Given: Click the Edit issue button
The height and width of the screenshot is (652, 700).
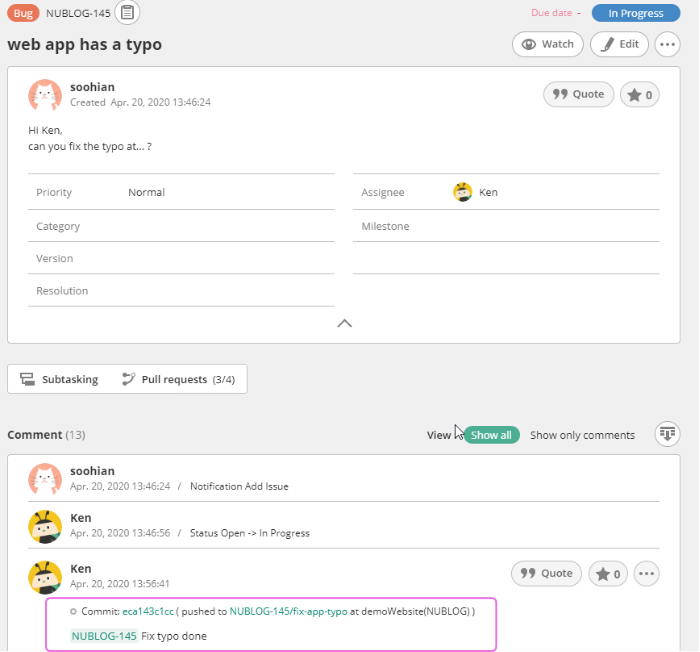Looking at the screenshot, I should [619, 44].
